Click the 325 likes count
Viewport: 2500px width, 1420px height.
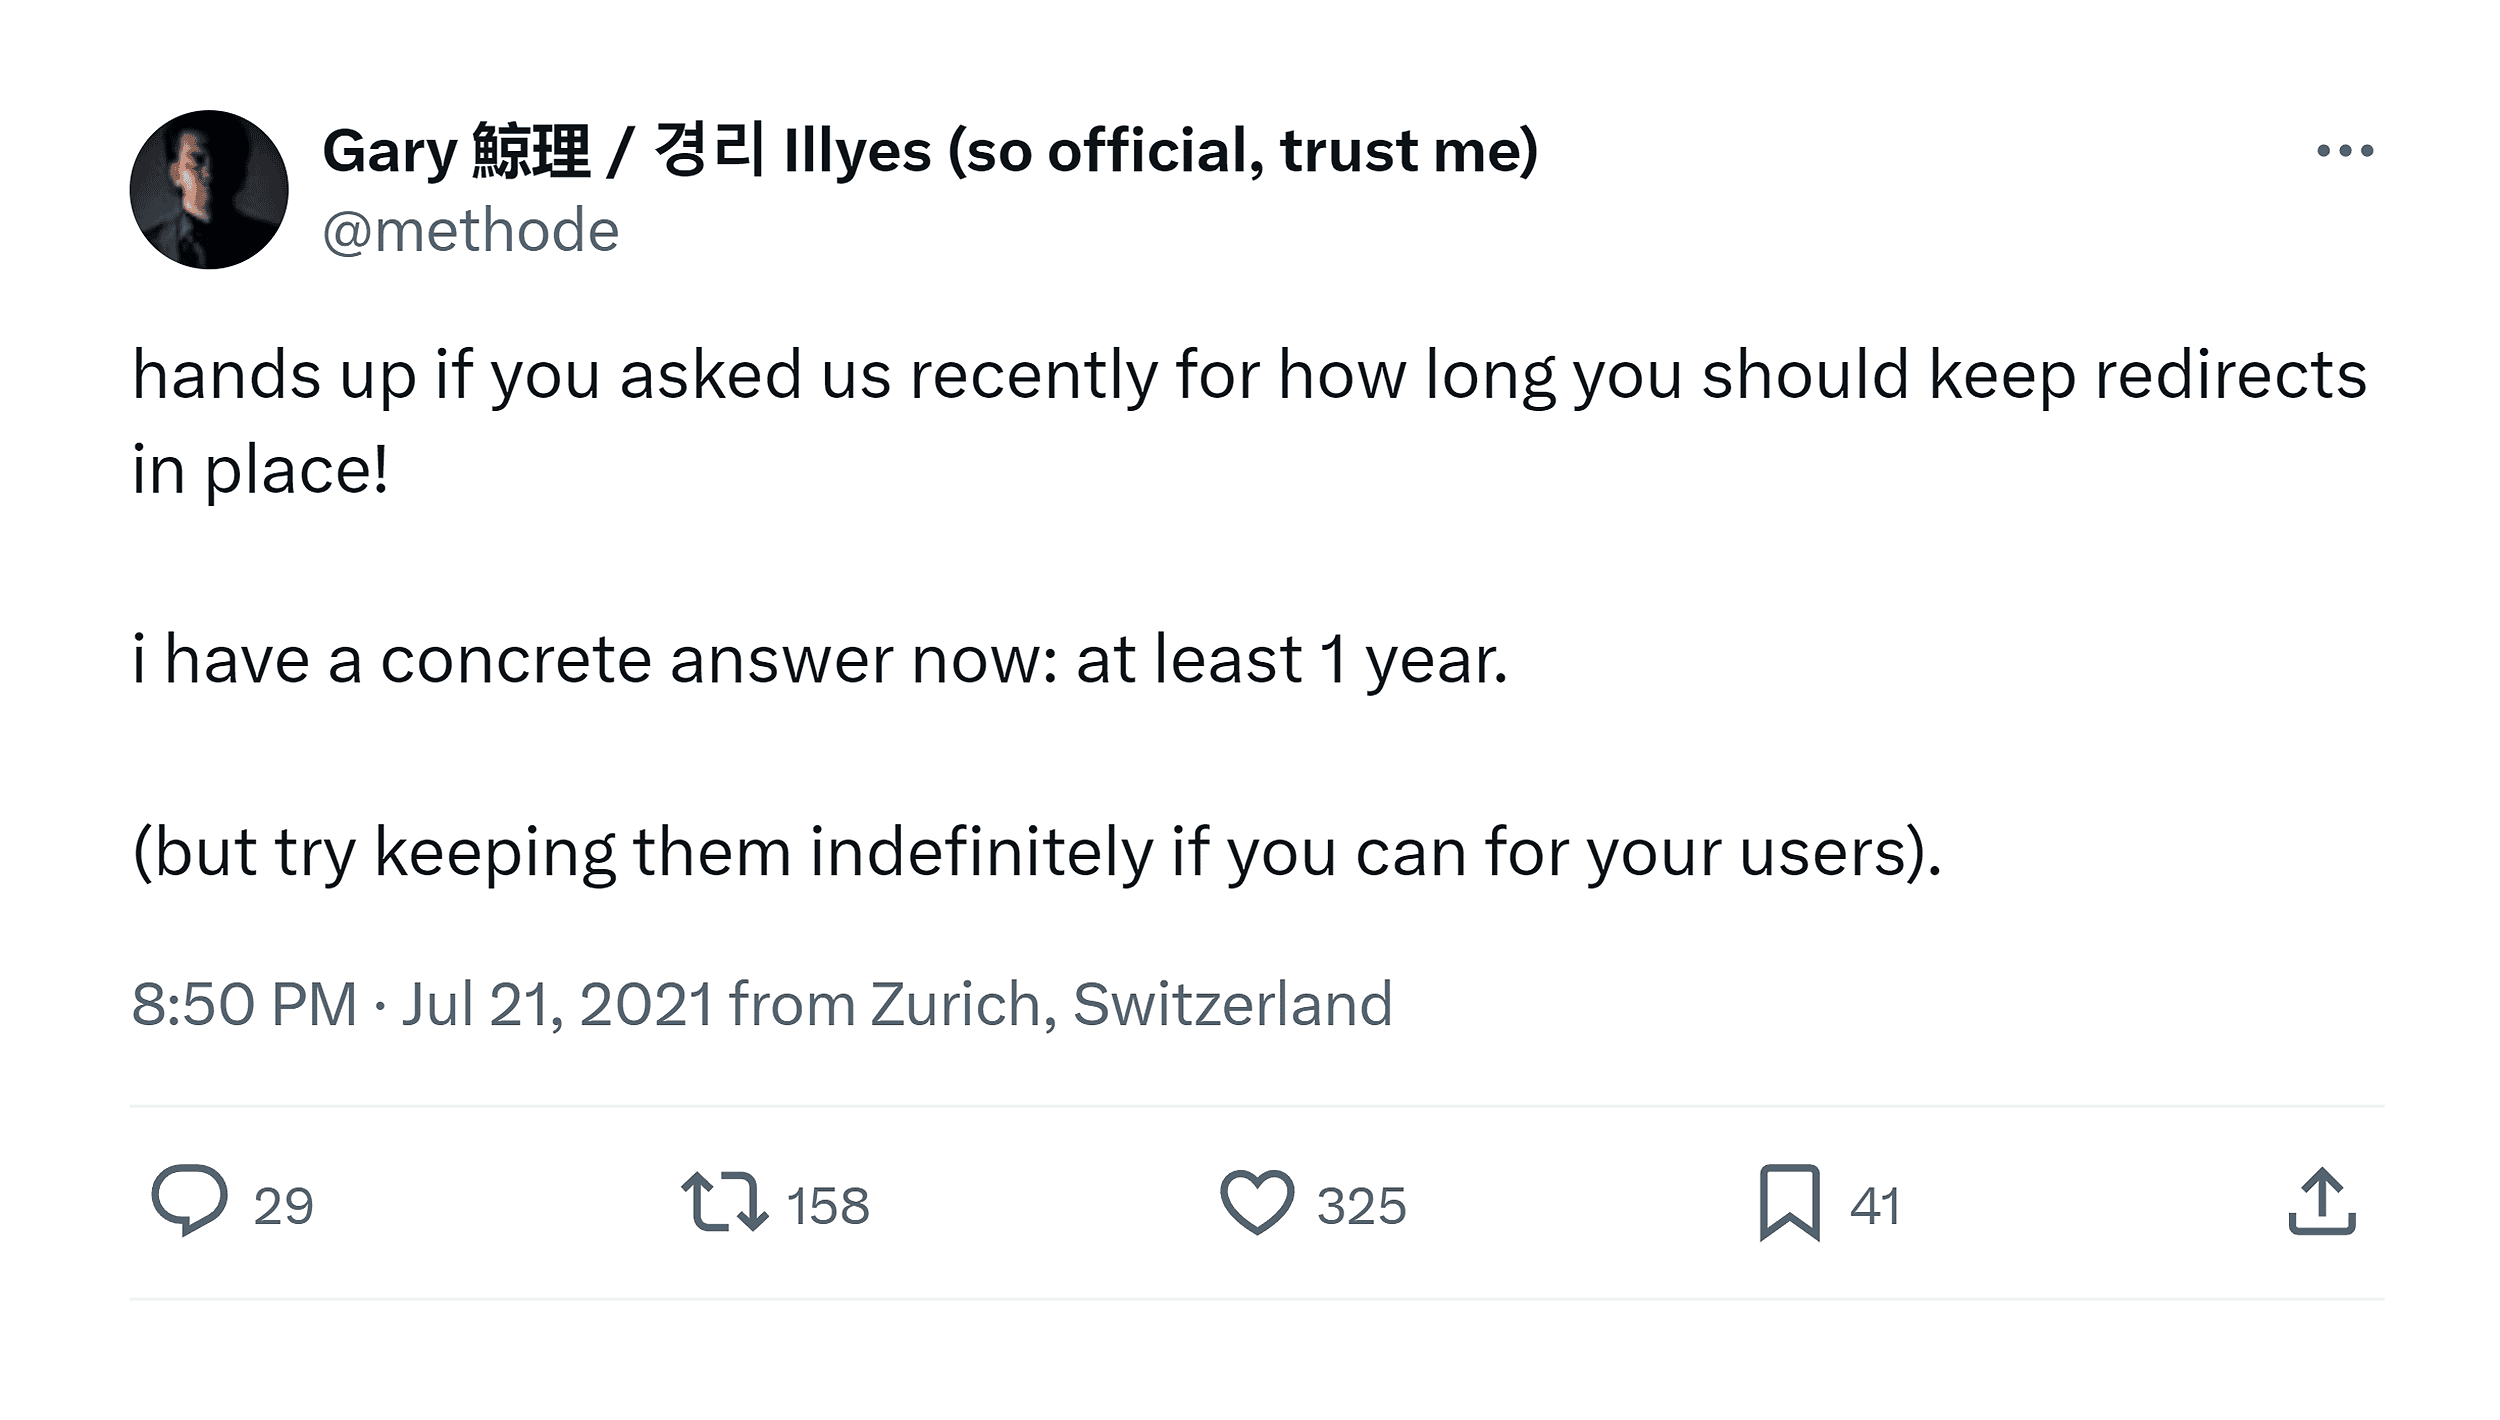click(x=1361, y=1206)
